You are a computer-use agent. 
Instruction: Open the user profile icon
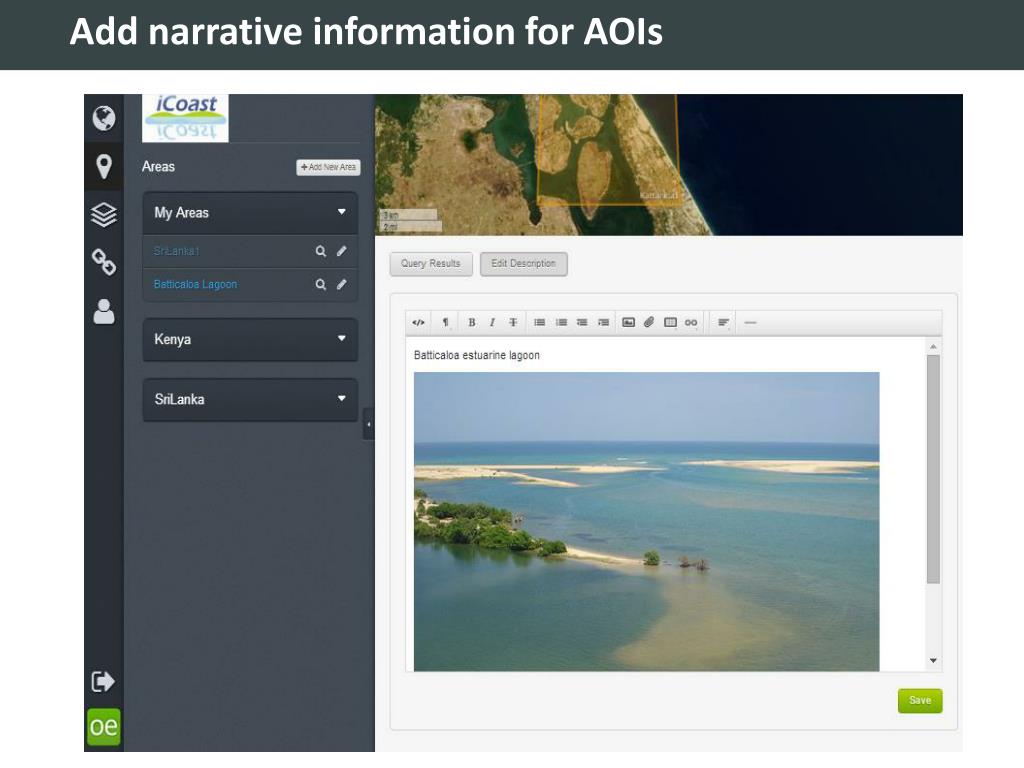tap(104, 312)
